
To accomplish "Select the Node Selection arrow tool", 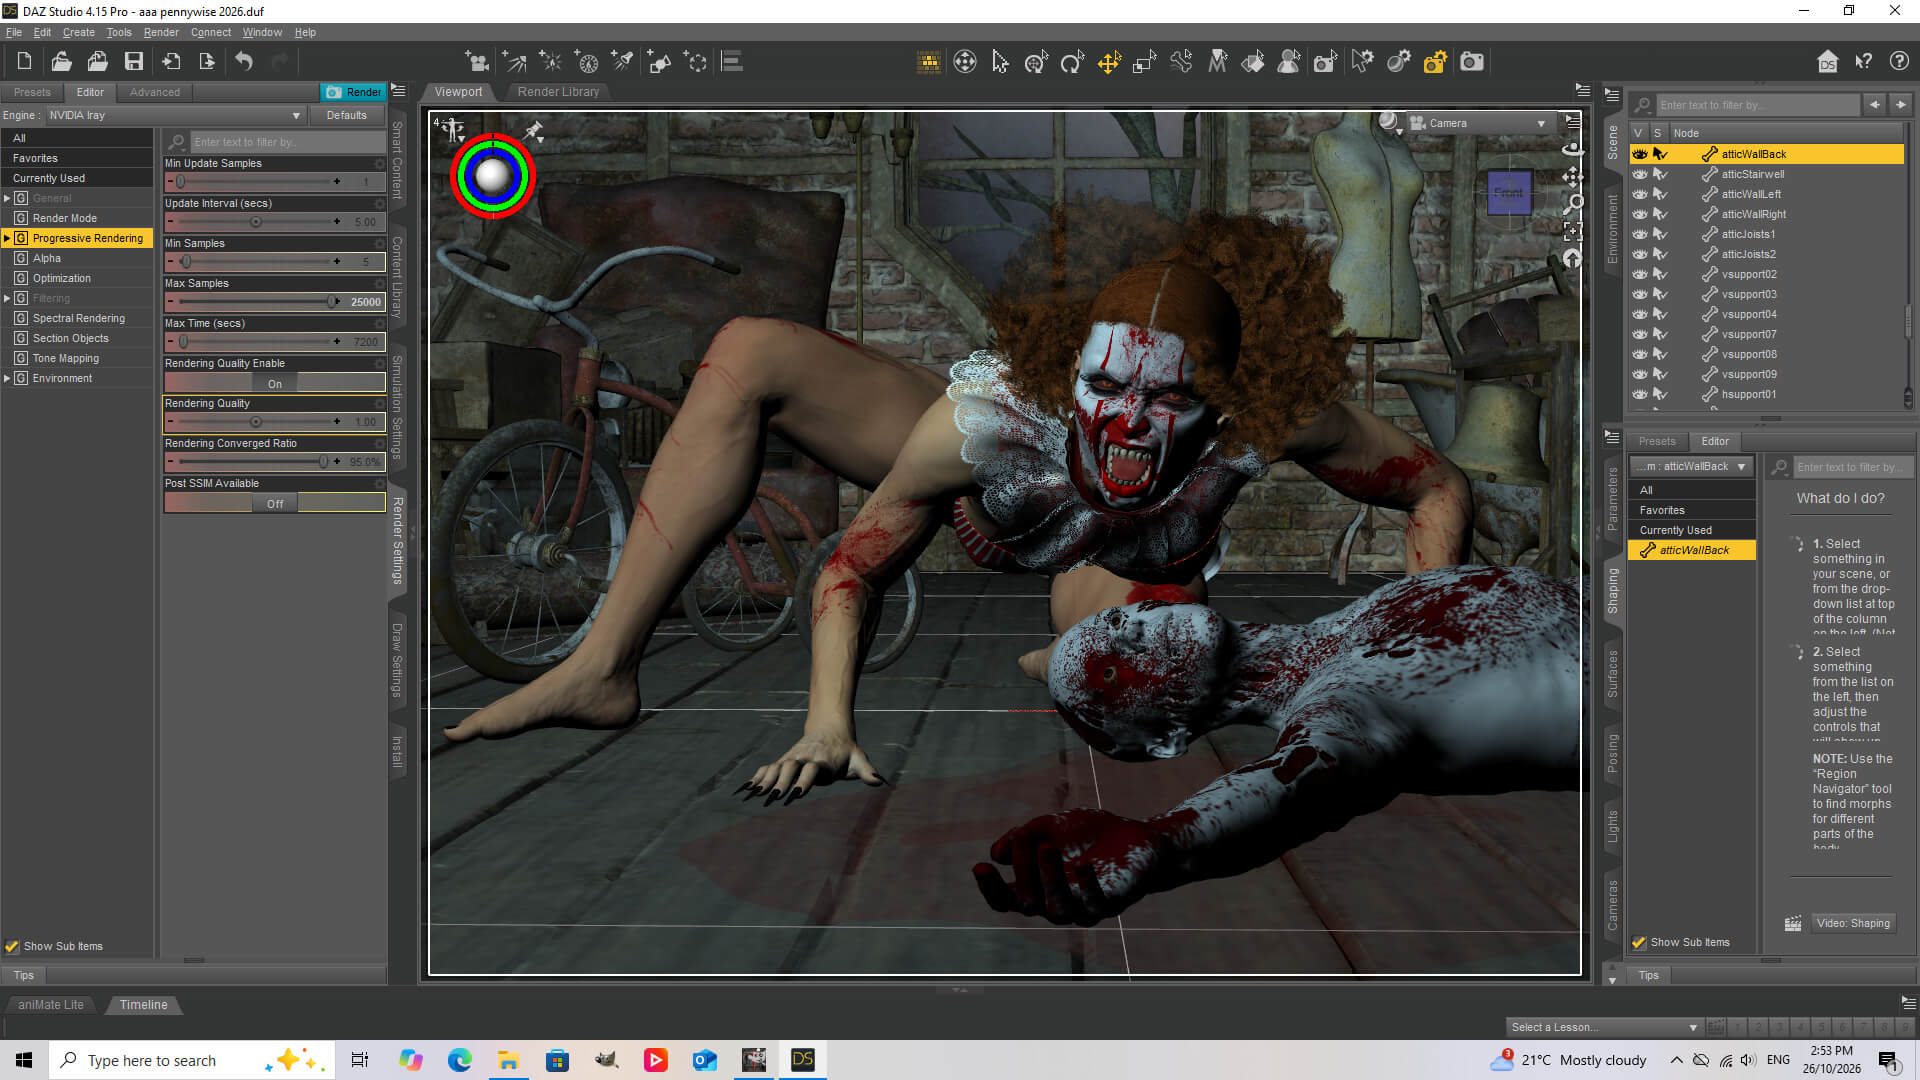I will [1000, 62].
